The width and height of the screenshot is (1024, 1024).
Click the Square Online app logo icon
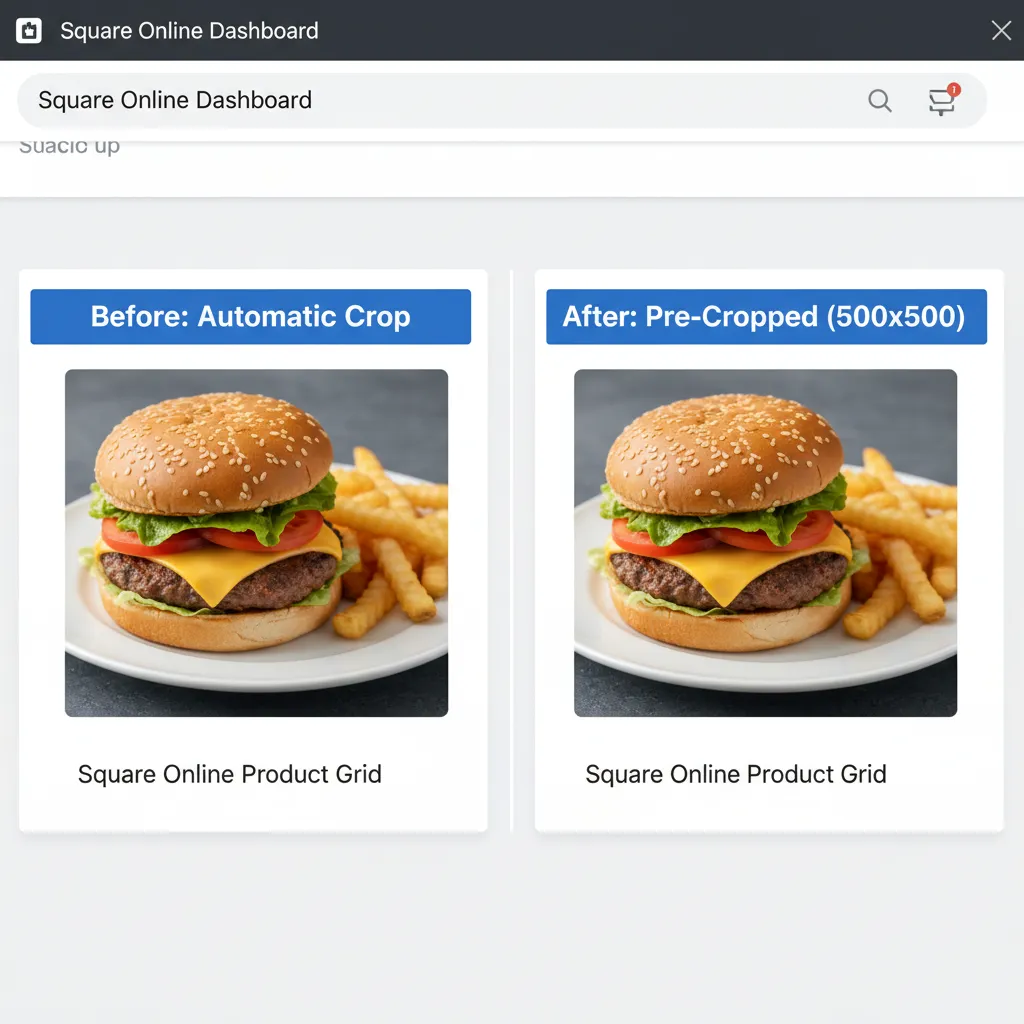click(x=29, y=31)
